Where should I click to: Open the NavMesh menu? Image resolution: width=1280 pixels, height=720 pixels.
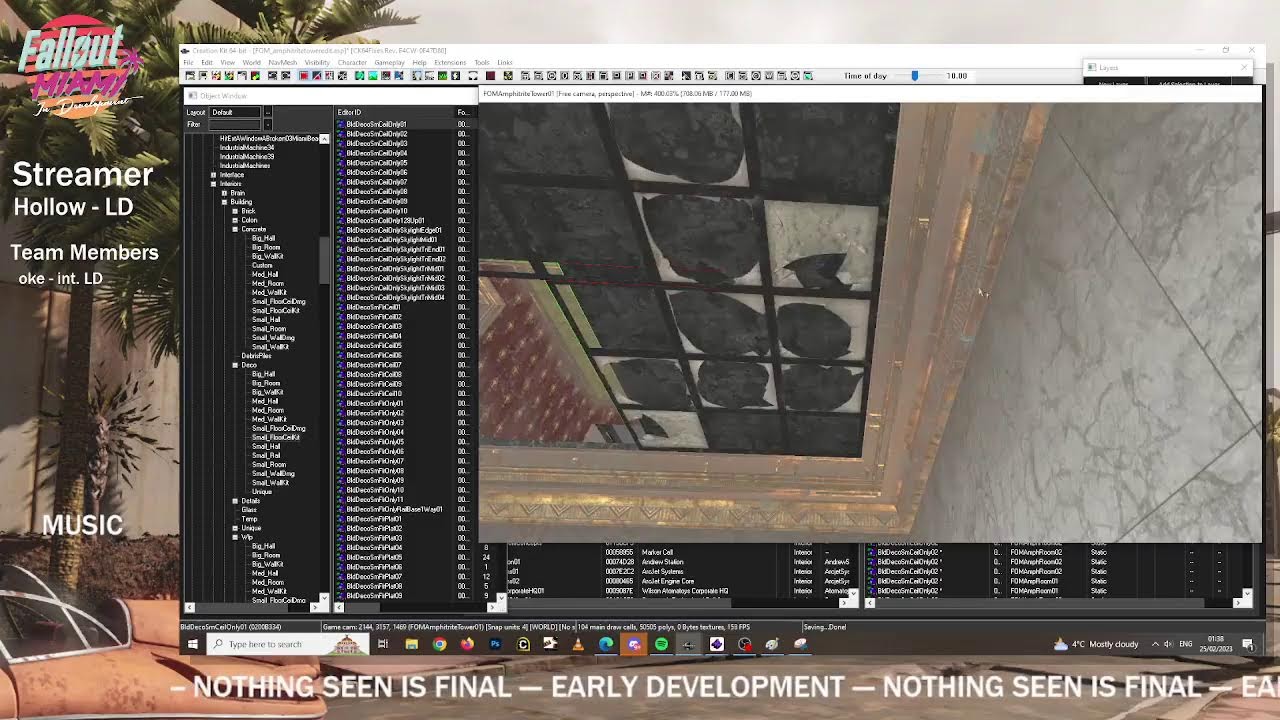pos(282,62)
